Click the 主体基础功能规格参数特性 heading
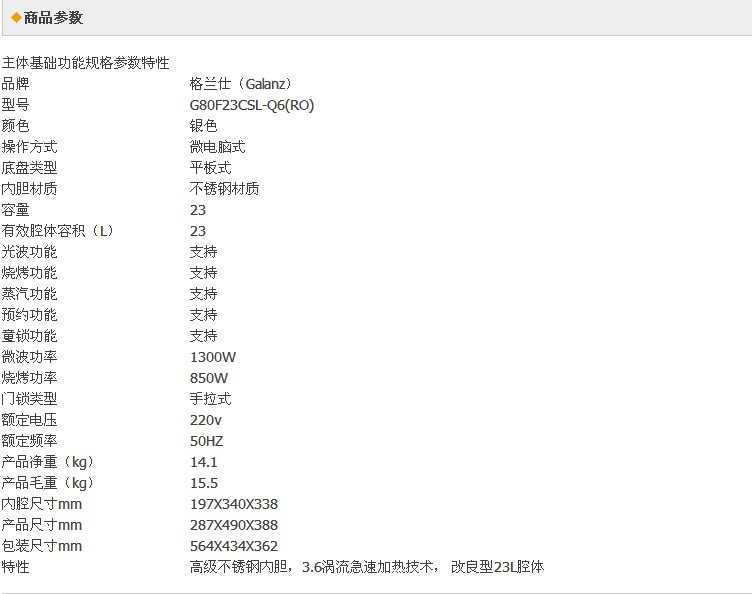The width and height of the screenshot is (754, 594). [86, 63]
